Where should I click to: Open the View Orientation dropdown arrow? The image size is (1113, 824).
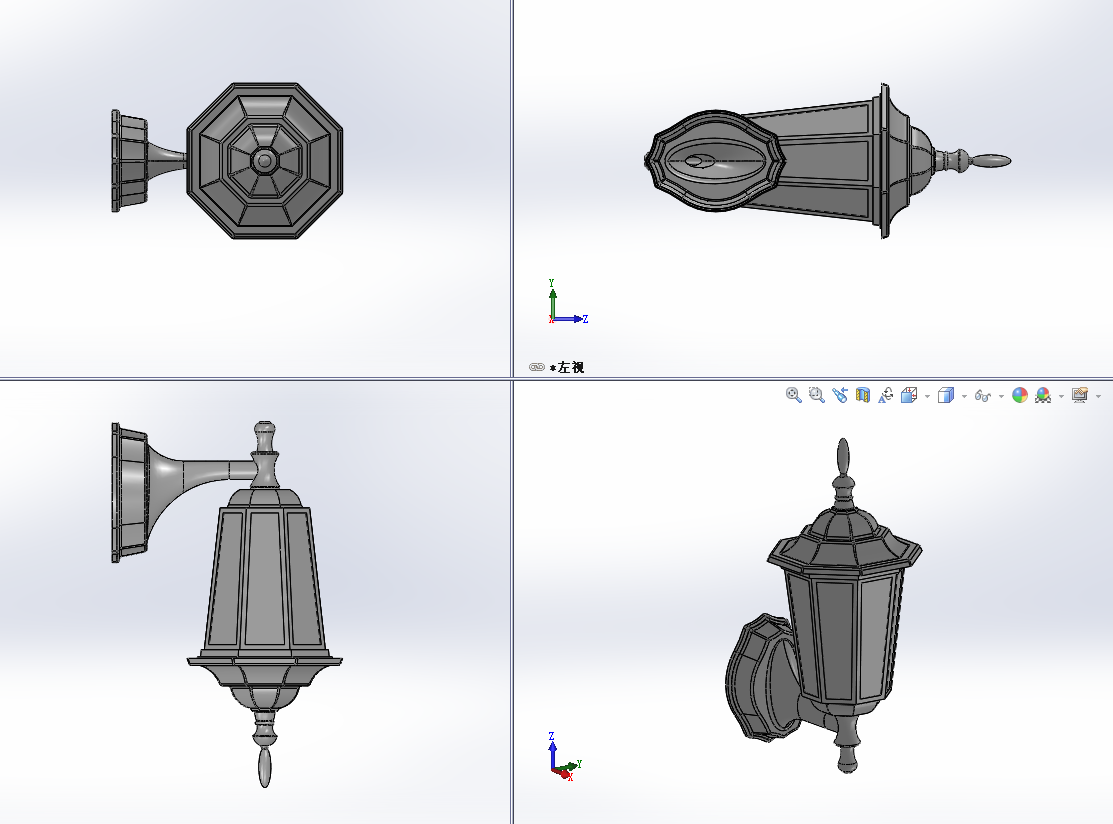(927, 396)
